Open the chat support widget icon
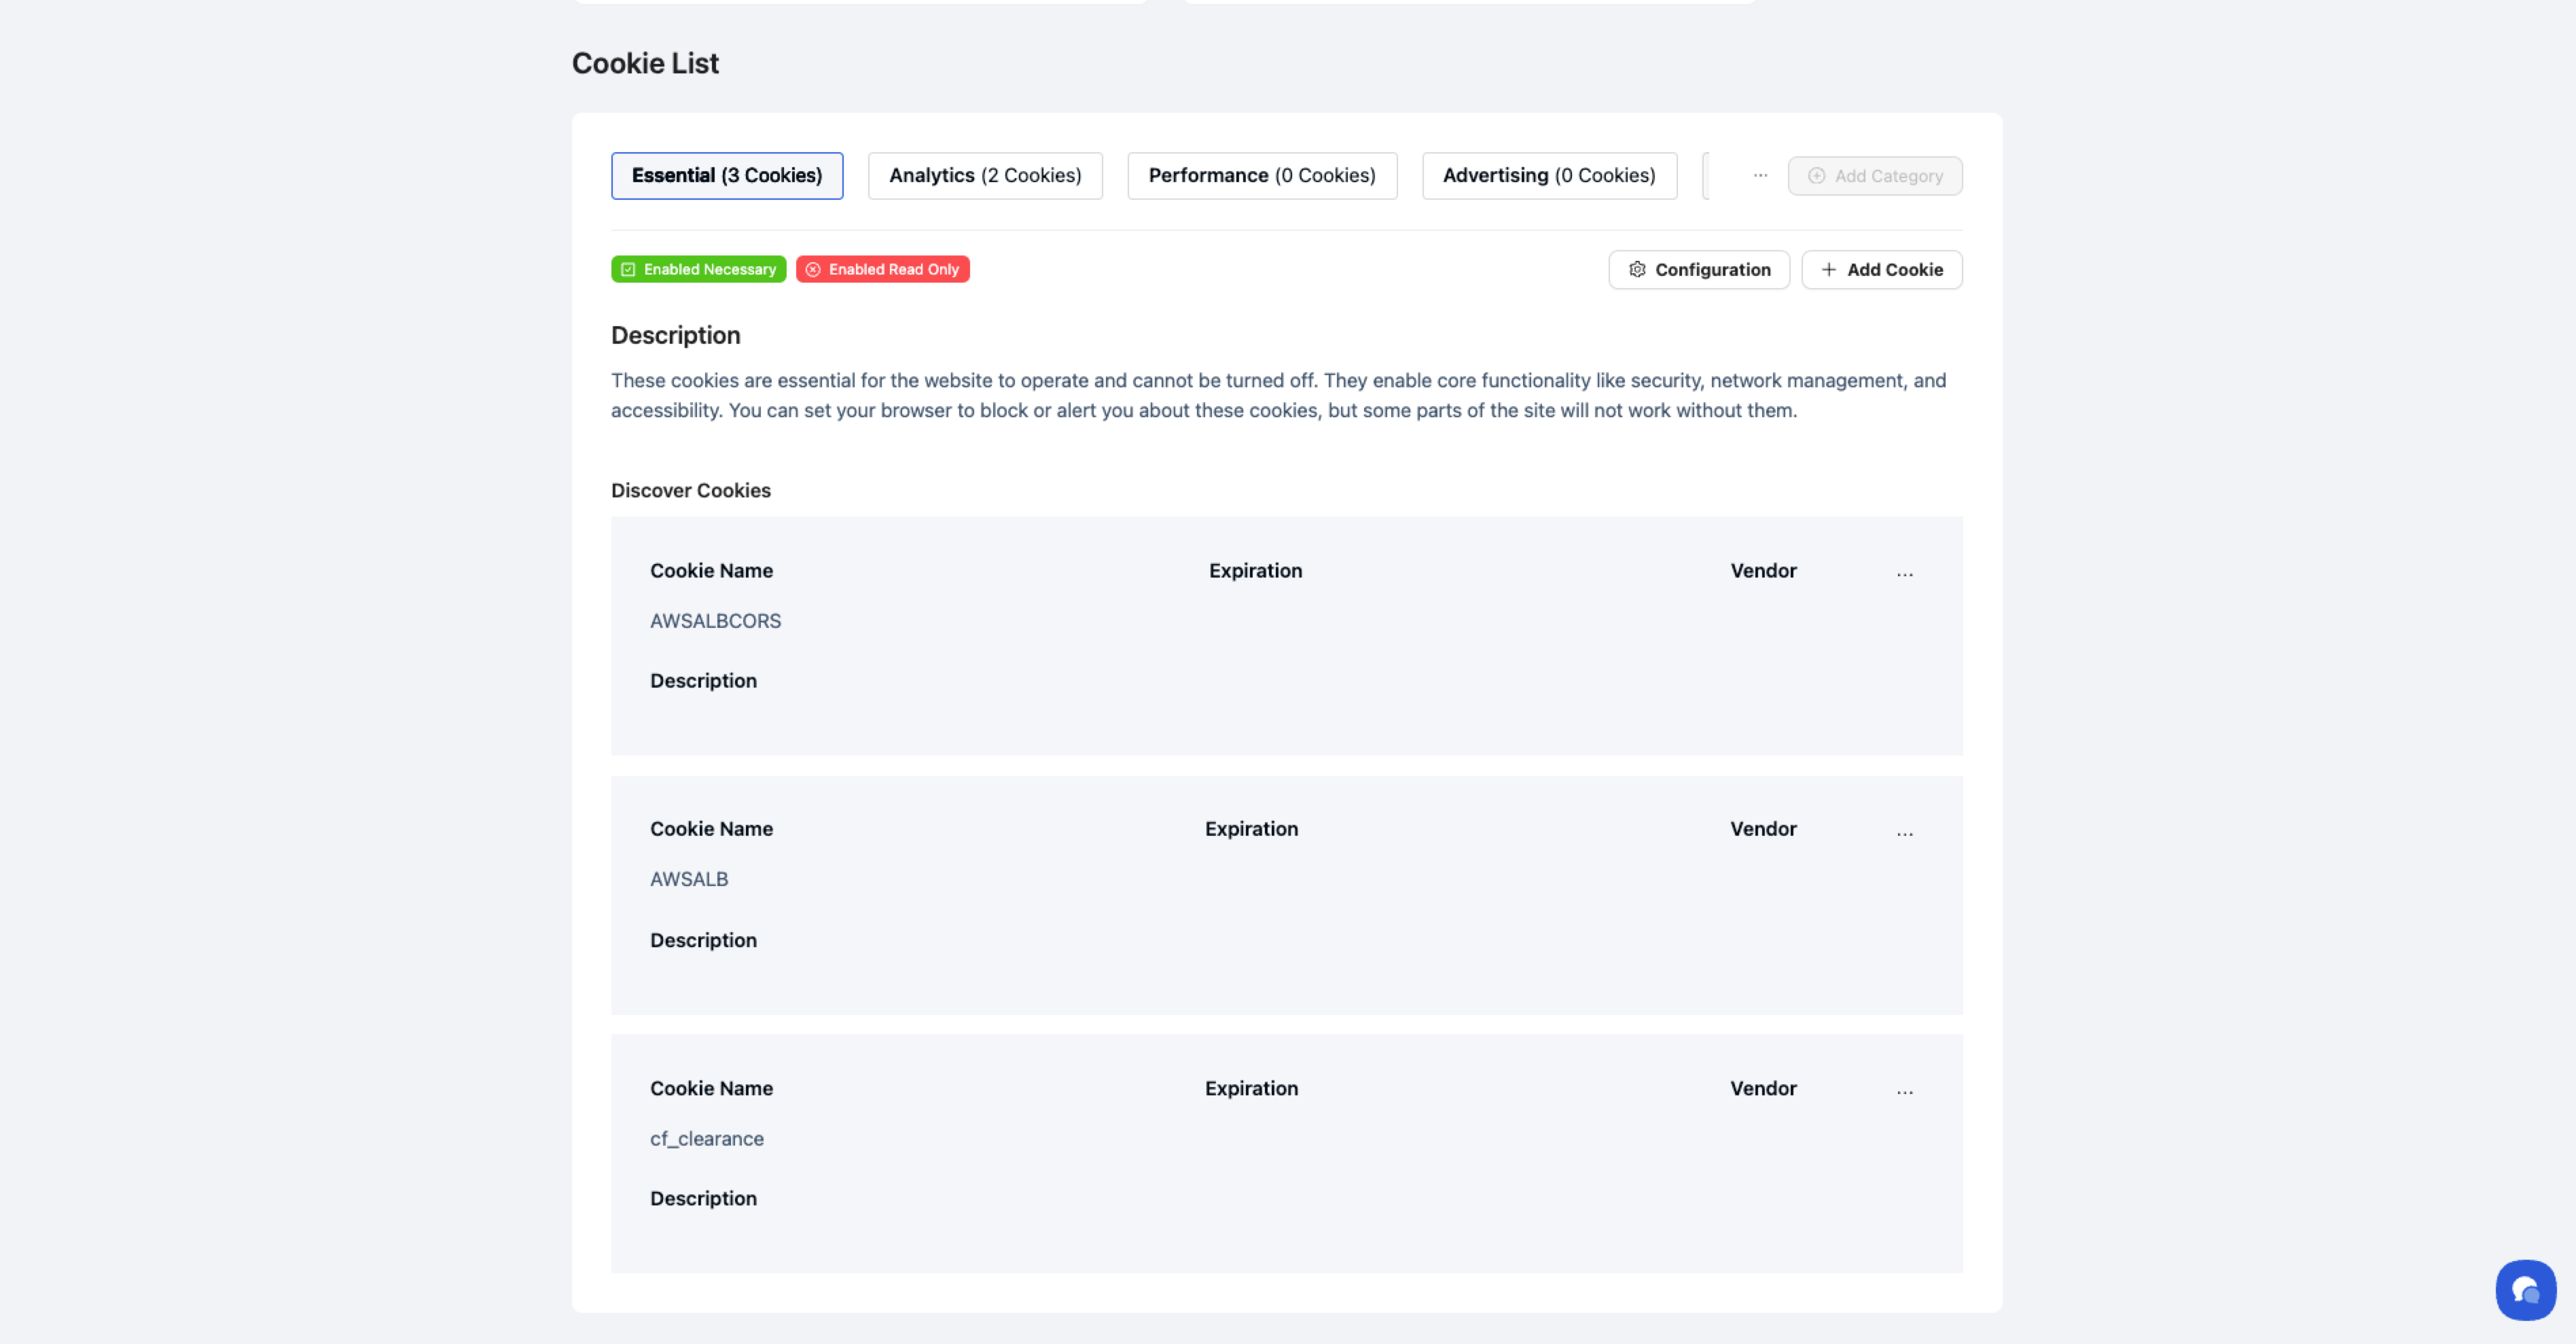 [2525, 1290]
